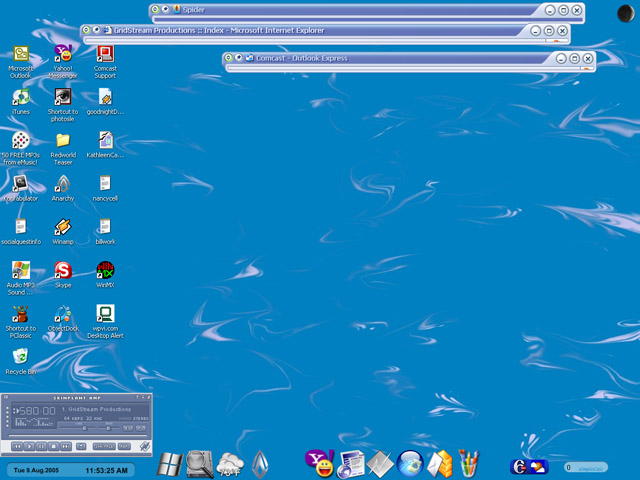Viewport: 640px width, 480px height.
Task: Open the magnifying glass search dock icon
Action: tap(200, 463)
